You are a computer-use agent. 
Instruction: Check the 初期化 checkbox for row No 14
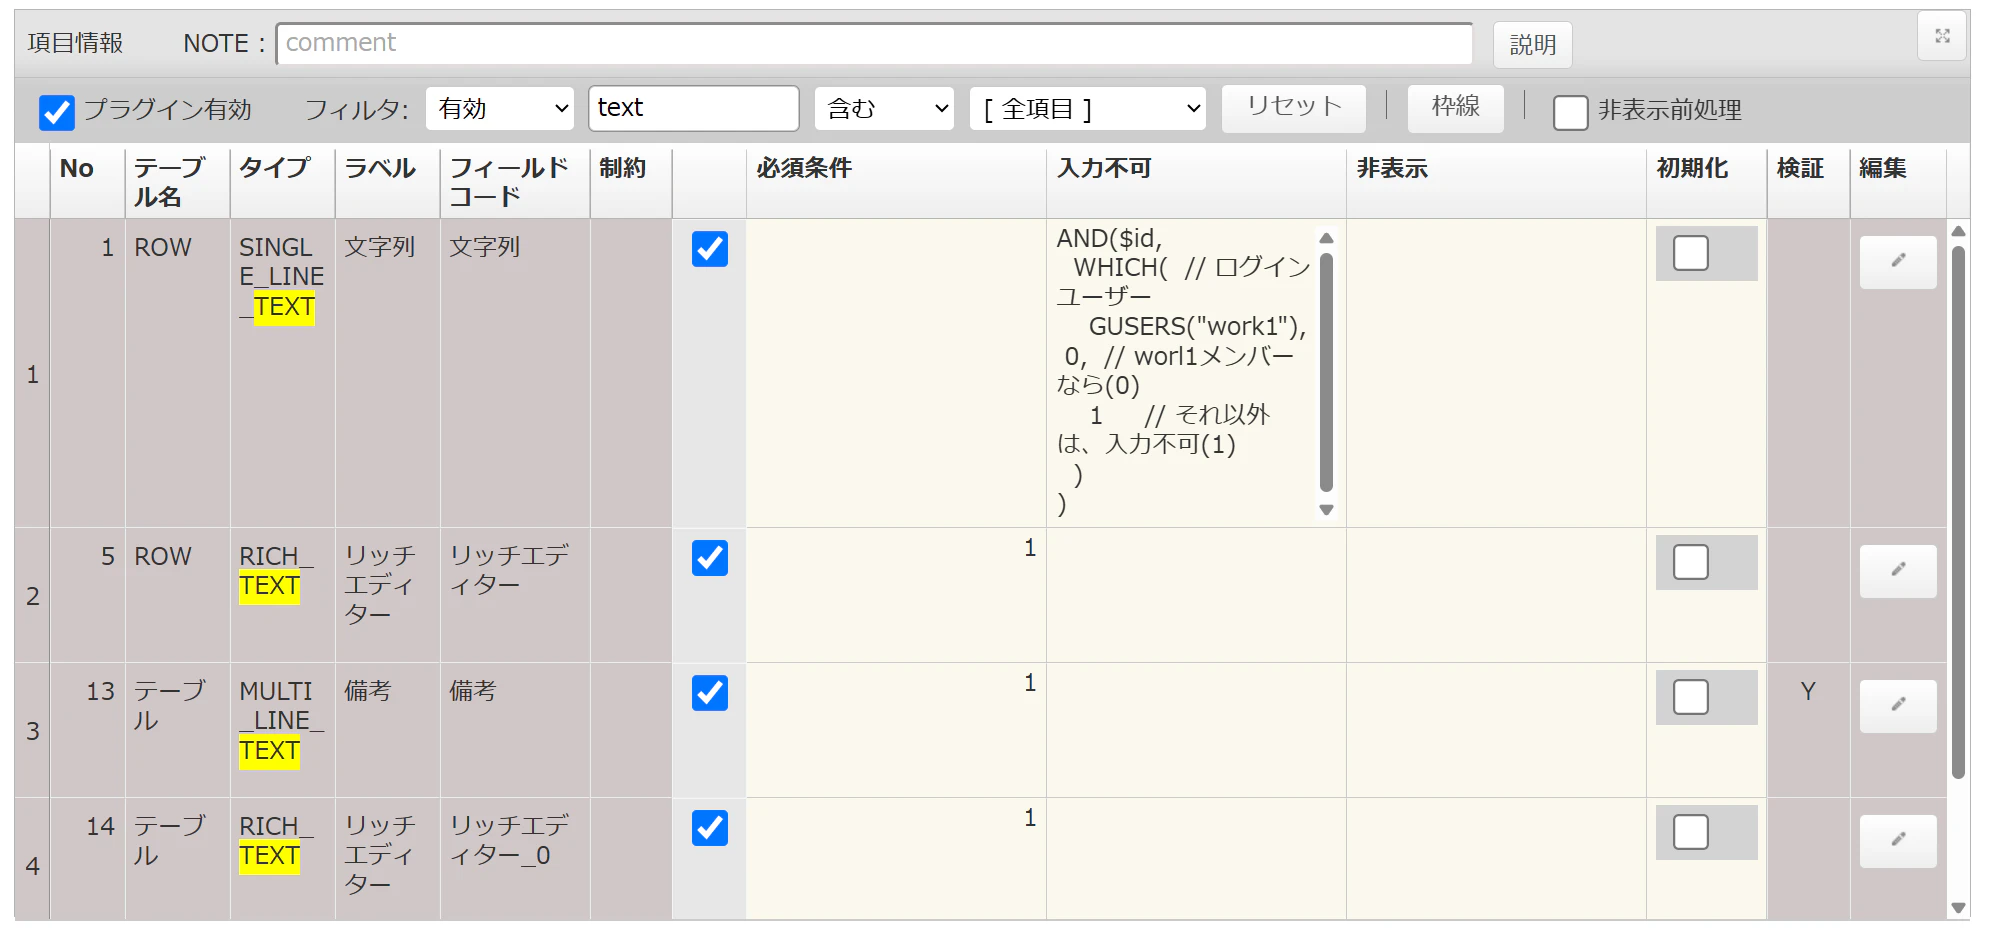tap(1690, 832)
